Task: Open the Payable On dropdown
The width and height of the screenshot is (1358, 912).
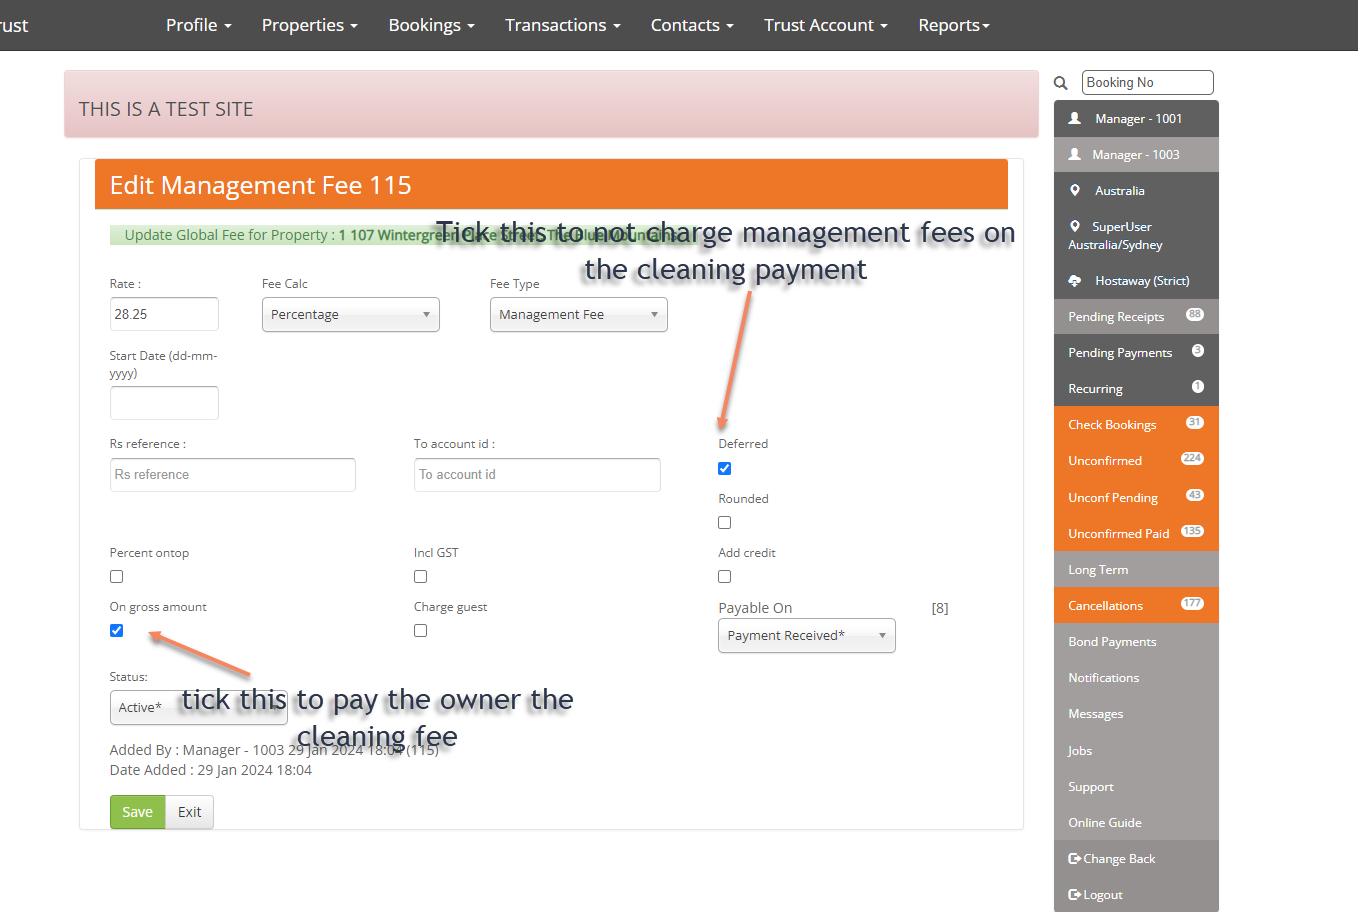Action: point(806,636)
